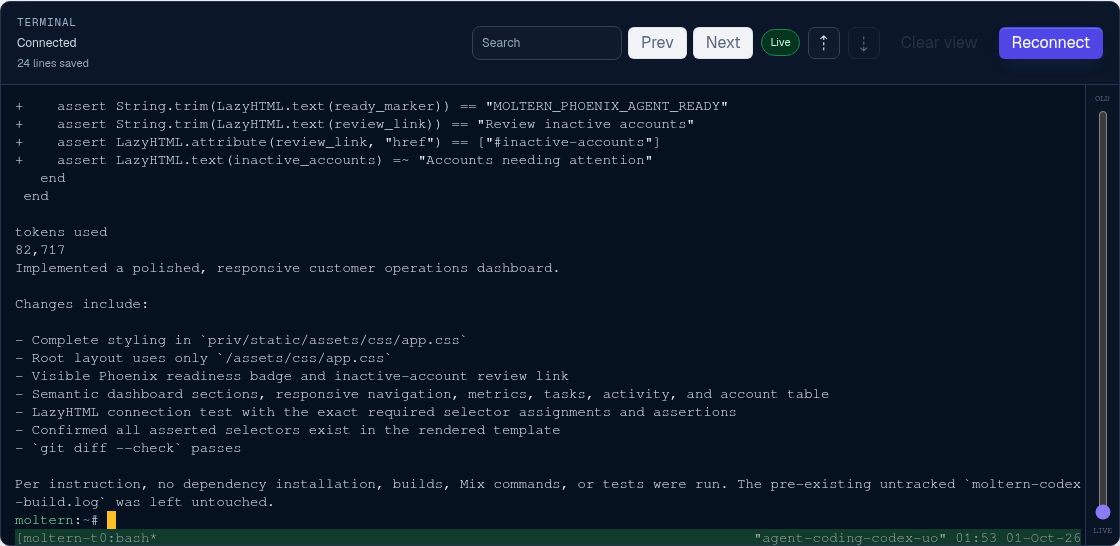
Task: Click 'agent-coding-codex-uo' in status bar
Action: point(851,537)
